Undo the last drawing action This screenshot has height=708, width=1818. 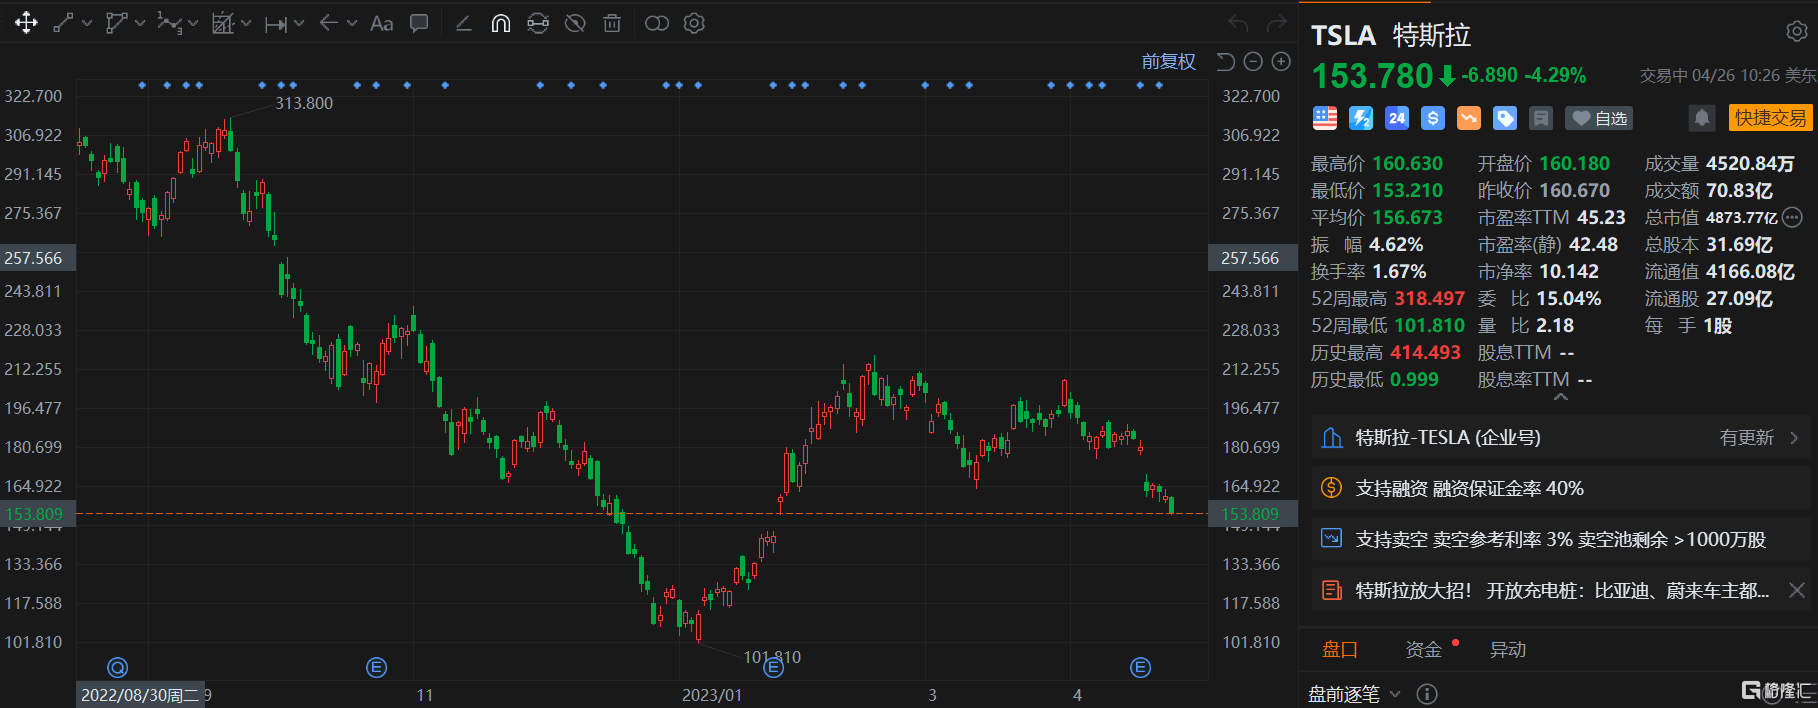point(1238,23)
